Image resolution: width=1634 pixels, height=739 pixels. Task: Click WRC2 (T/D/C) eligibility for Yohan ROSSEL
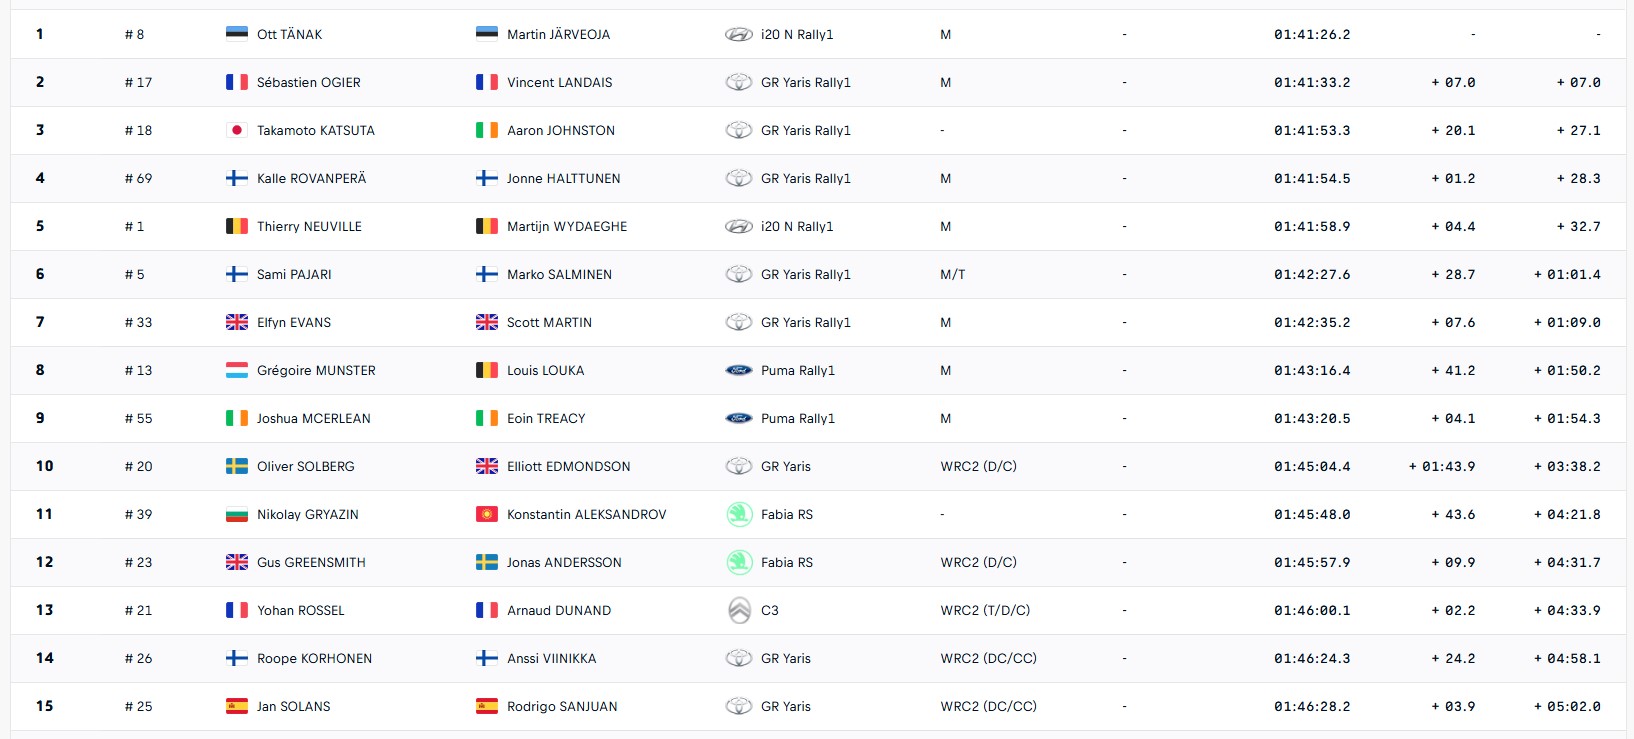(x=985, y=610)
